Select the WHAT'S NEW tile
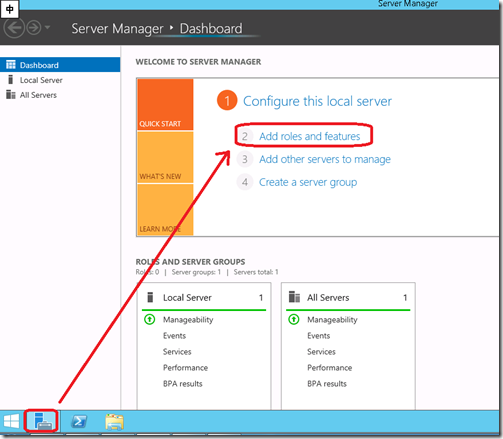The height and width of the screenshot is (439, 503). 165,157
